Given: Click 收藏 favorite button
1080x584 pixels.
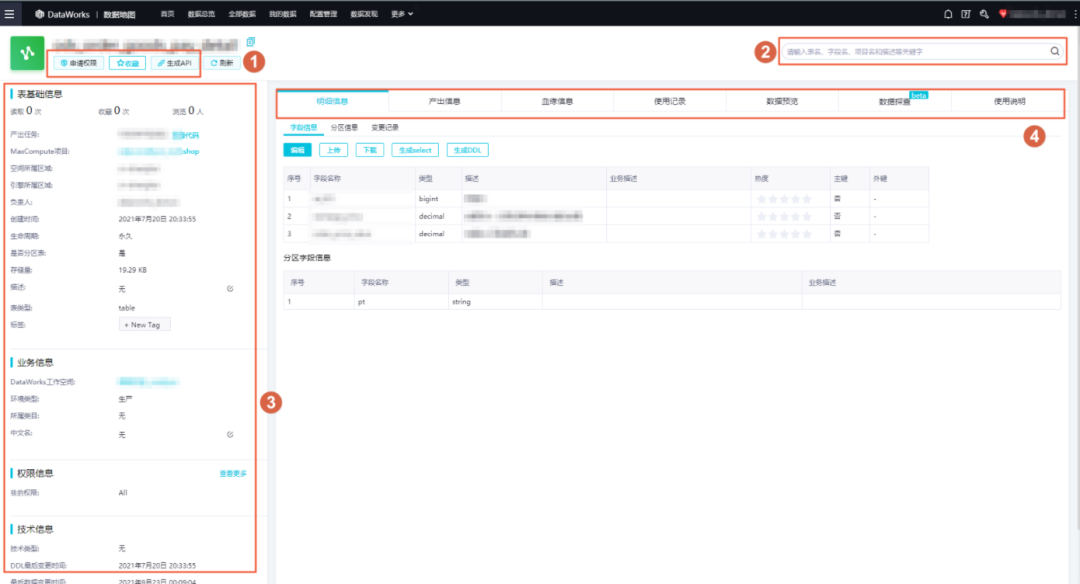Looking at the screenshot, I should tap(127, 63).
